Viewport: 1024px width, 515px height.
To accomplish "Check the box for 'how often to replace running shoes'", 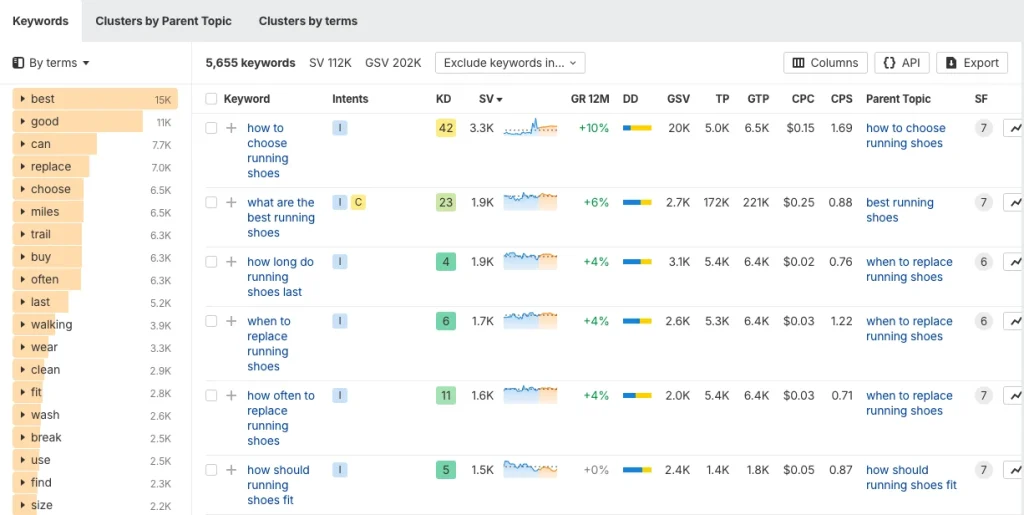I will click(211, 395).
